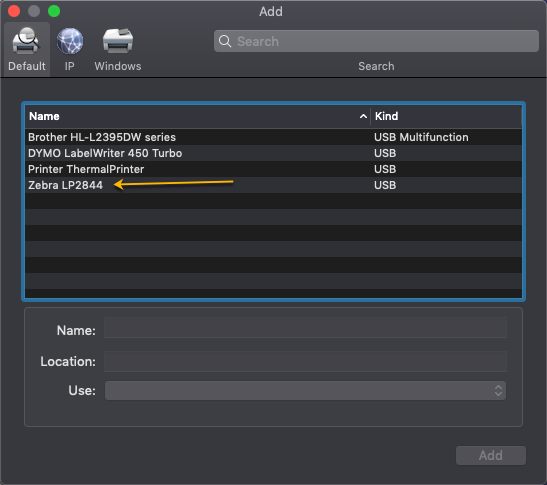Select Zebra LP2844 in printer list
This screenshot has height=485, width=547.
(273, 185)
